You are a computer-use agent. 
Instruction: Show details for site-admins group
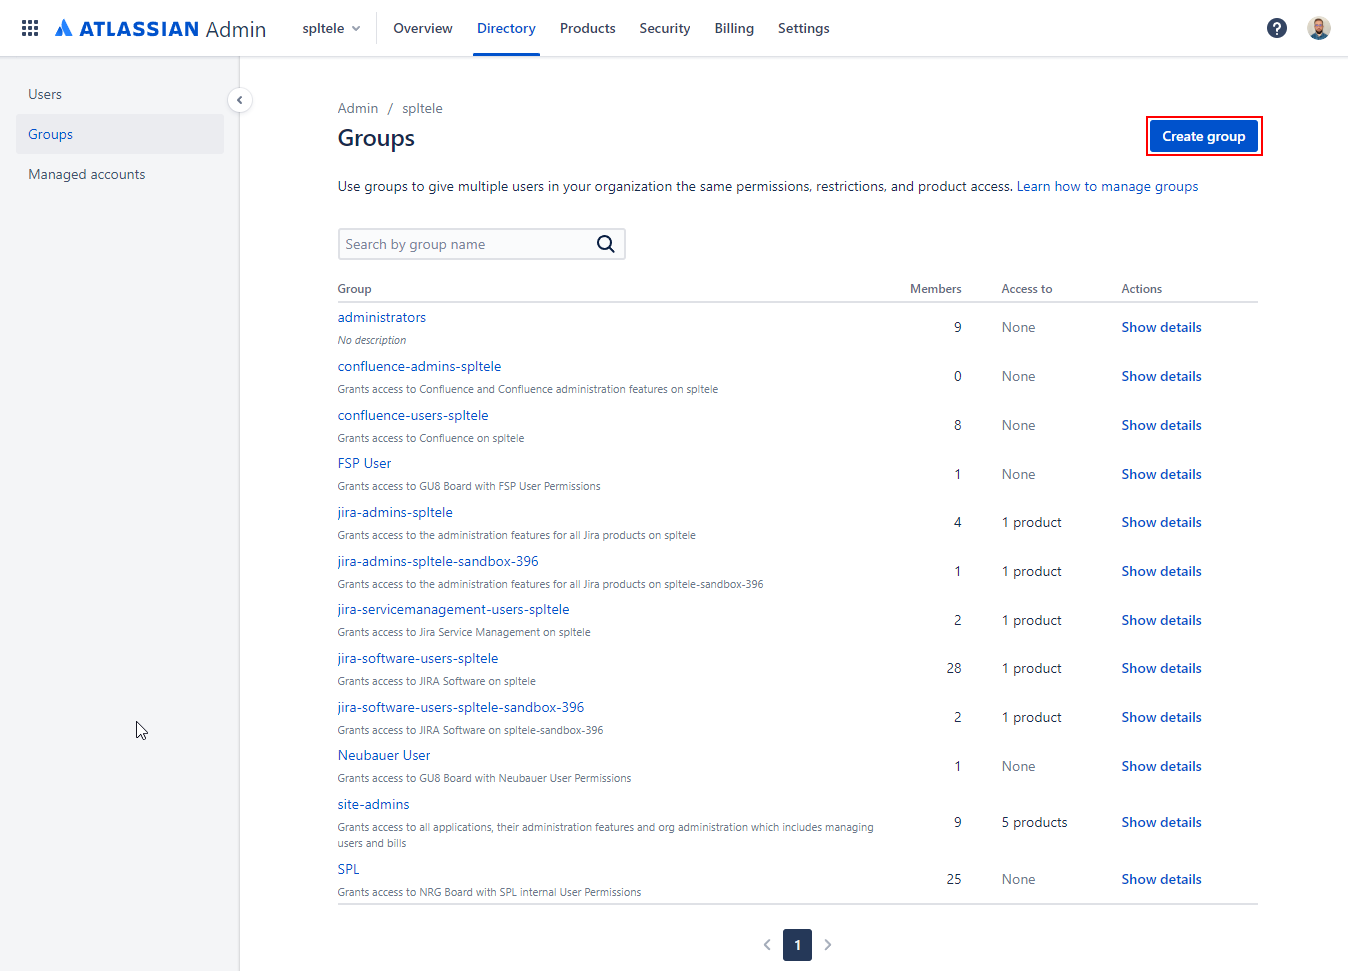coord(1161,822)
